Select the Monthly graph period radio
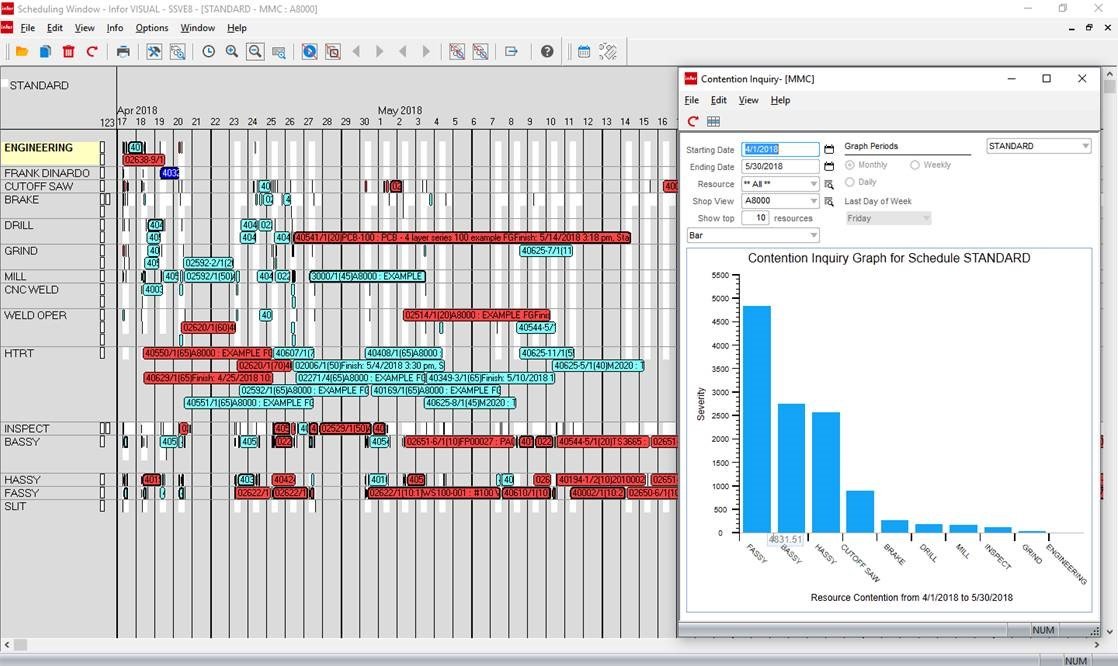1118x666 pixels. [x=850, y=165]
